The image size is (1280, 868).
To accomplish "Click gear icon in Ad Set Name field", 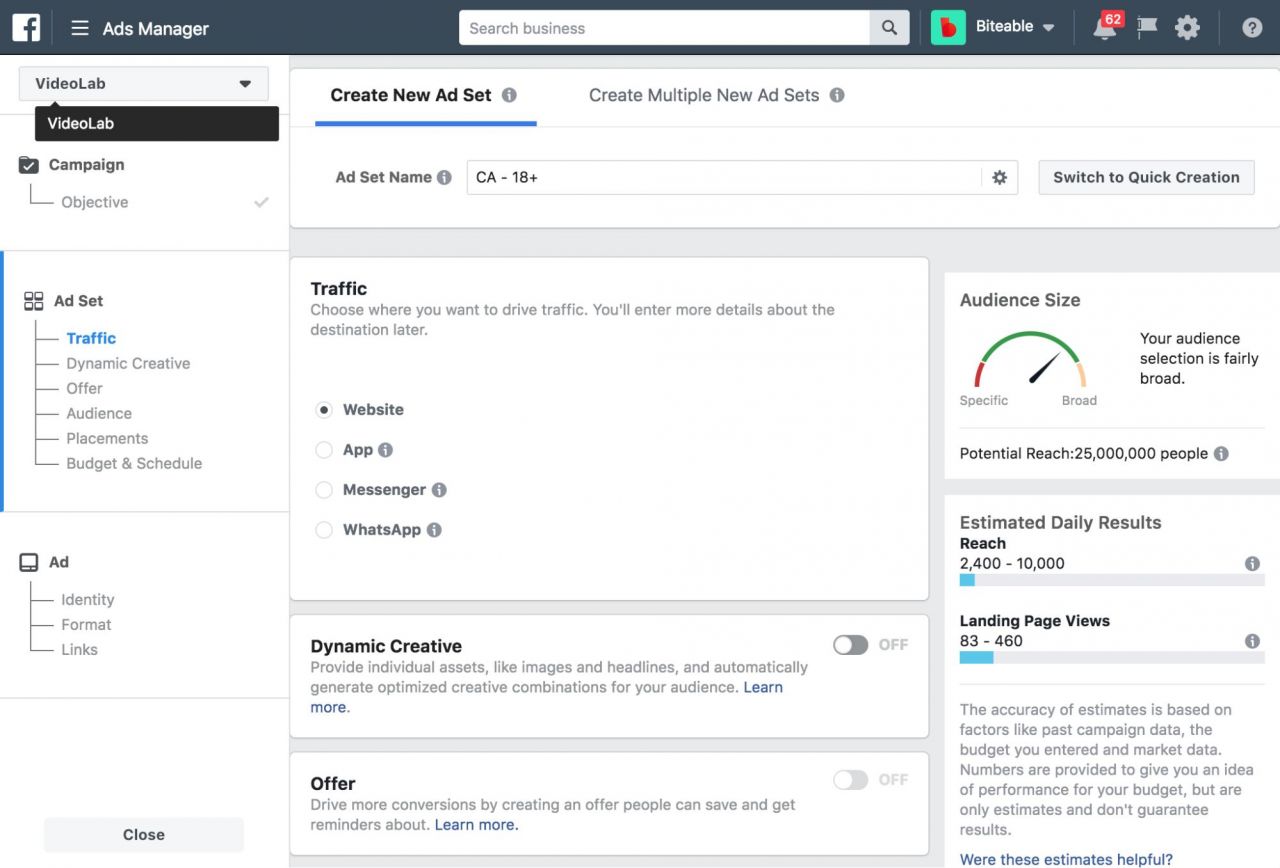I will [x=999, y=177].
